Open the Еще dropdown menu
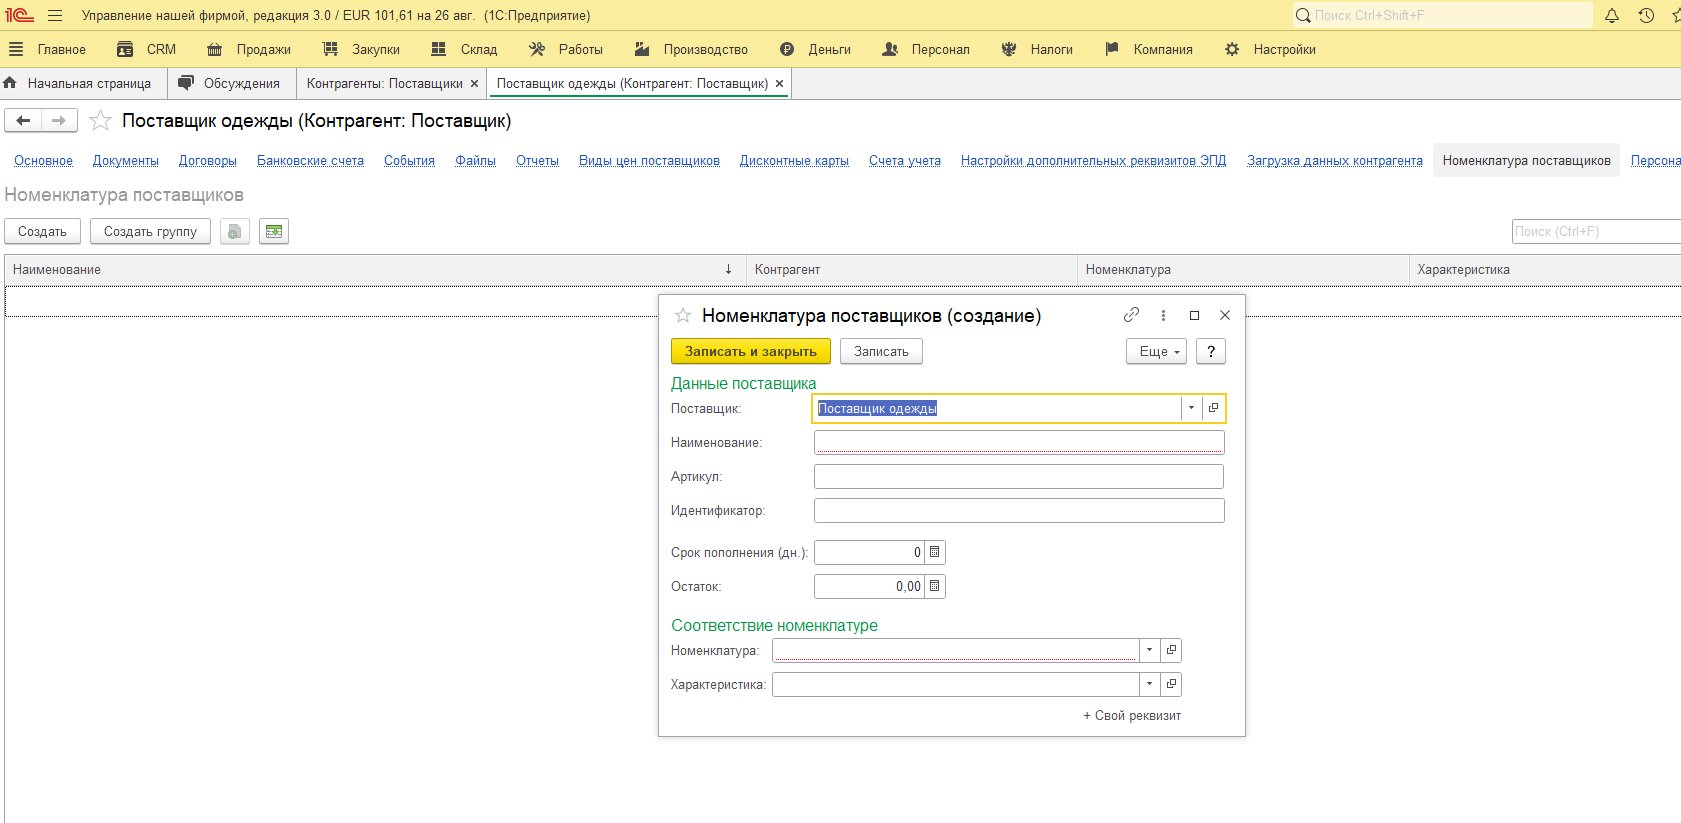Screen dimensions: 1681x823 coord(1156,351)
